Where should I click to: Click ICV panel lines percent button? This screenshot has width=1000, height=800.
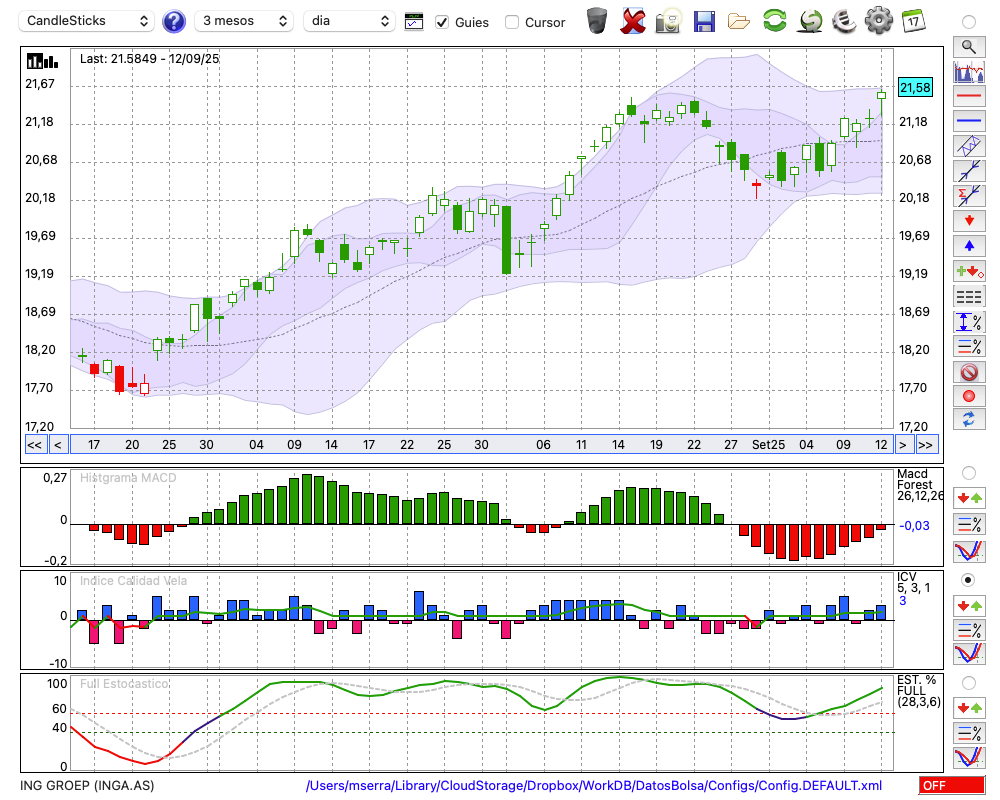(969, 630)
